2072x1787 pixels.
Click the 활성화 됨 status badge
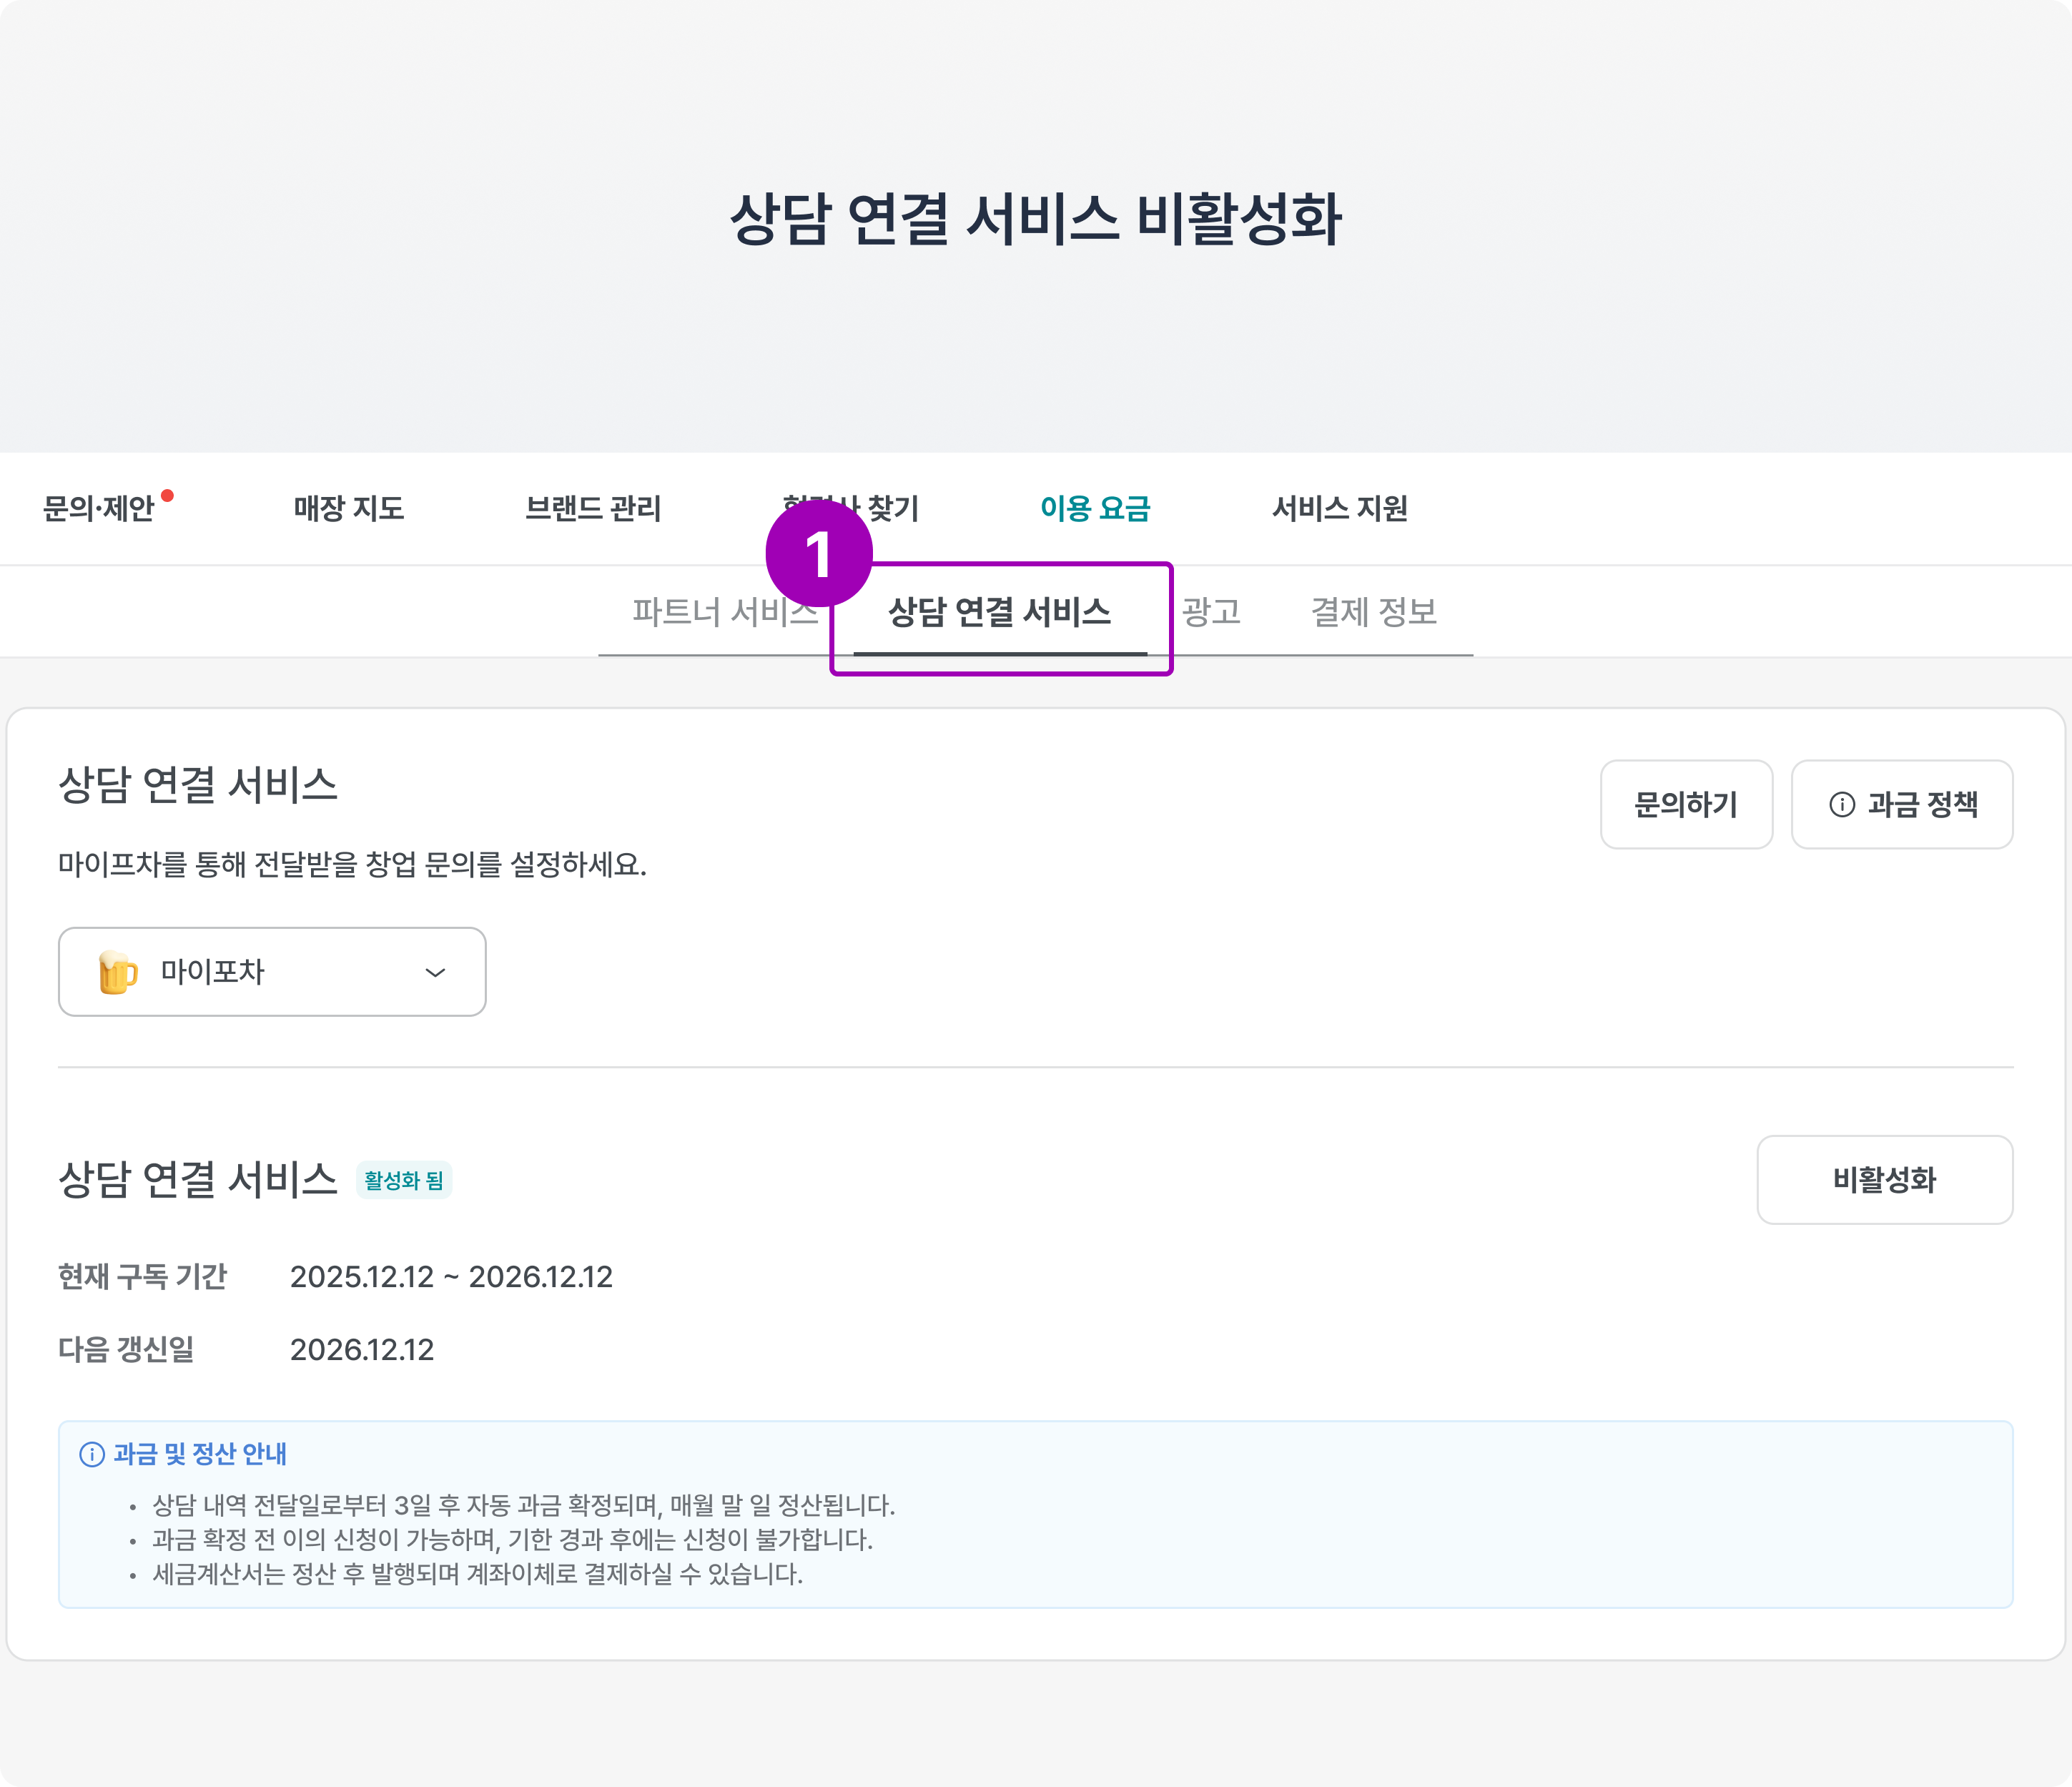(404, 1180)
